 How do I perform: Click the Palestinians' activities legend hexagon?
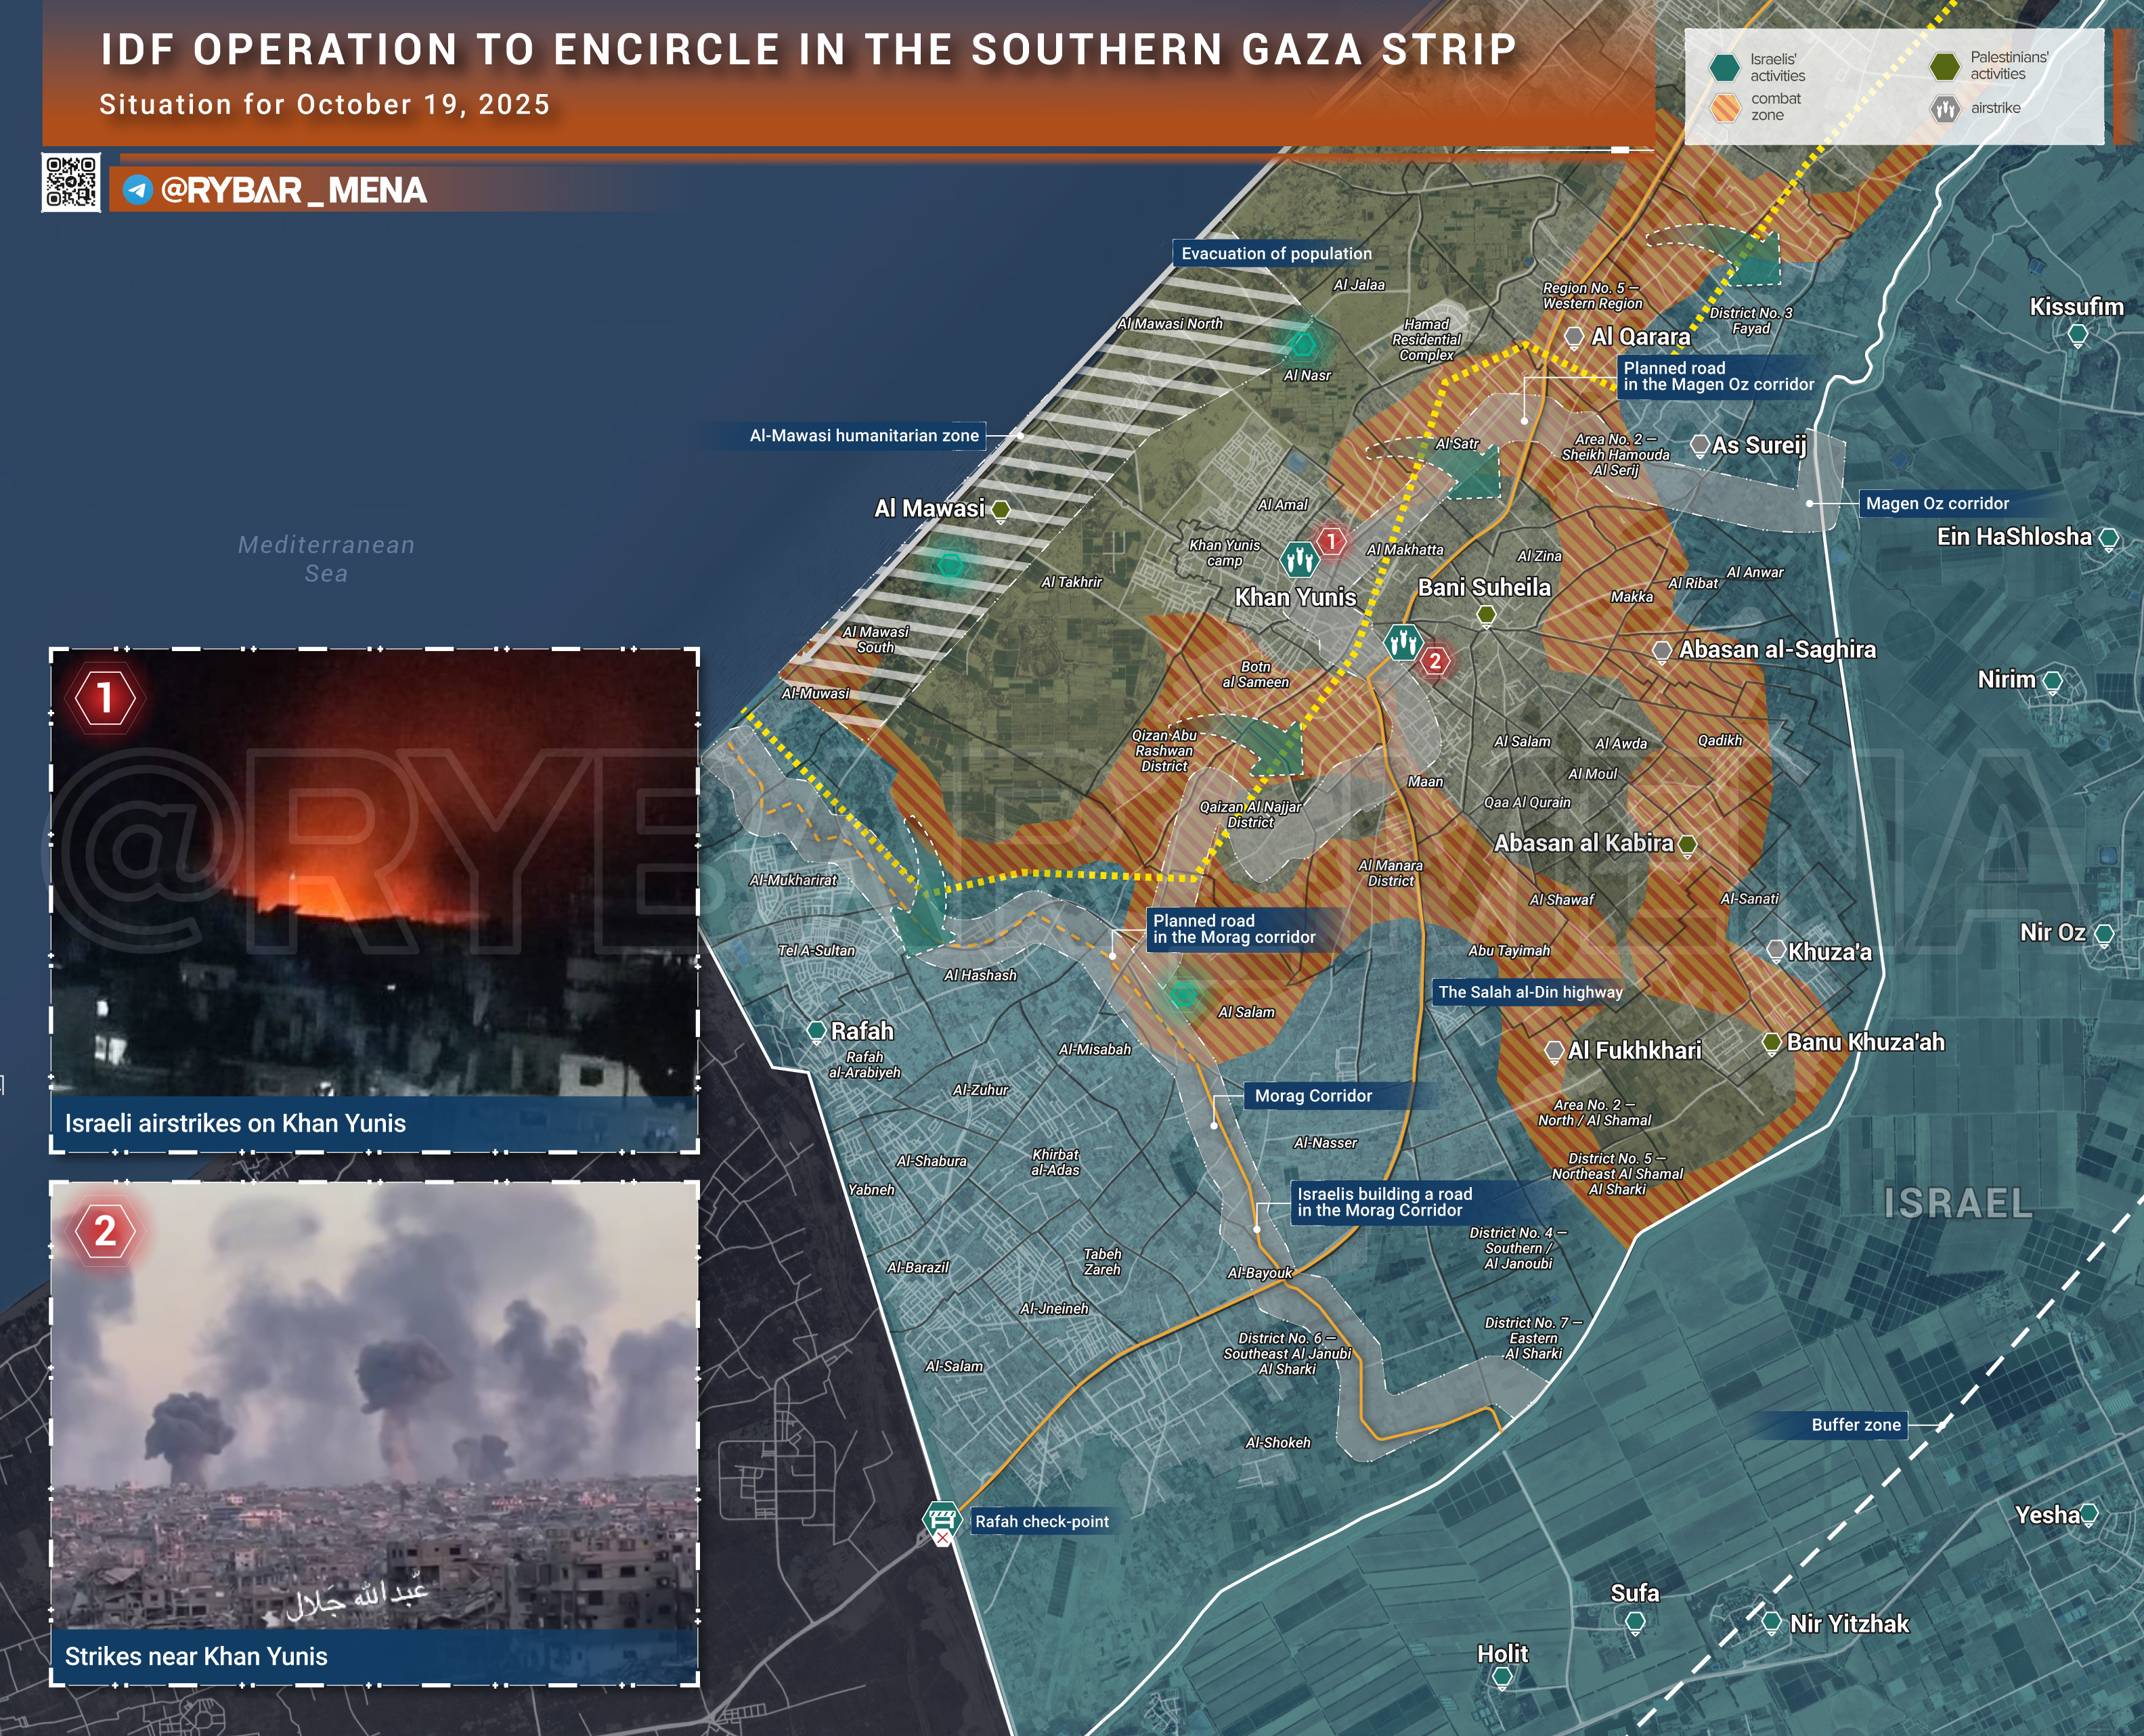click(x=1945, y=67)
